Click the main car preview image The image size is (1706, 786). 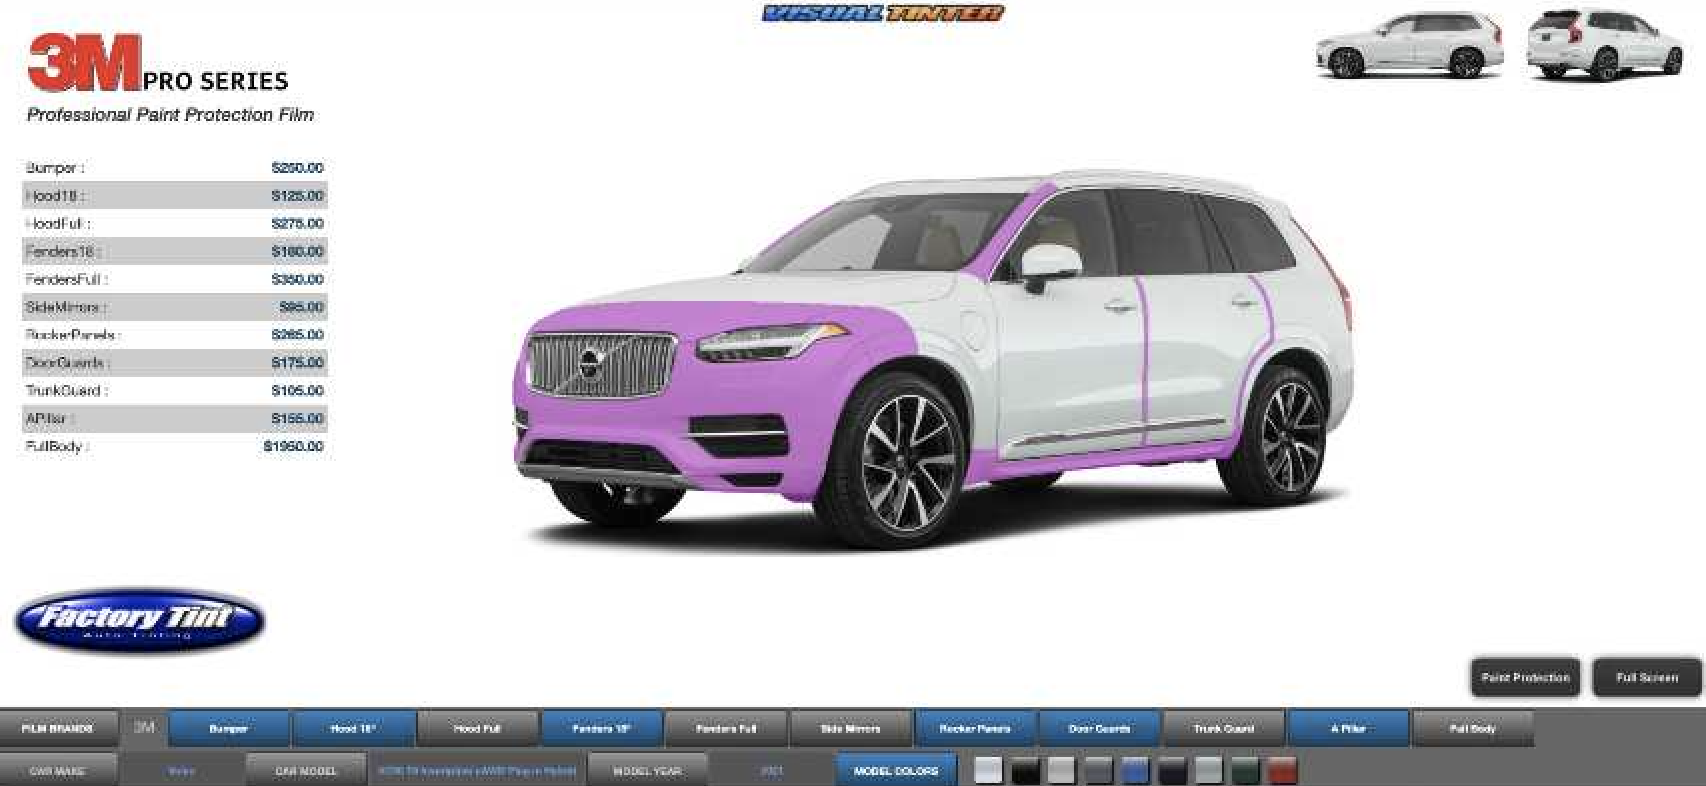[x=934, y=360]
